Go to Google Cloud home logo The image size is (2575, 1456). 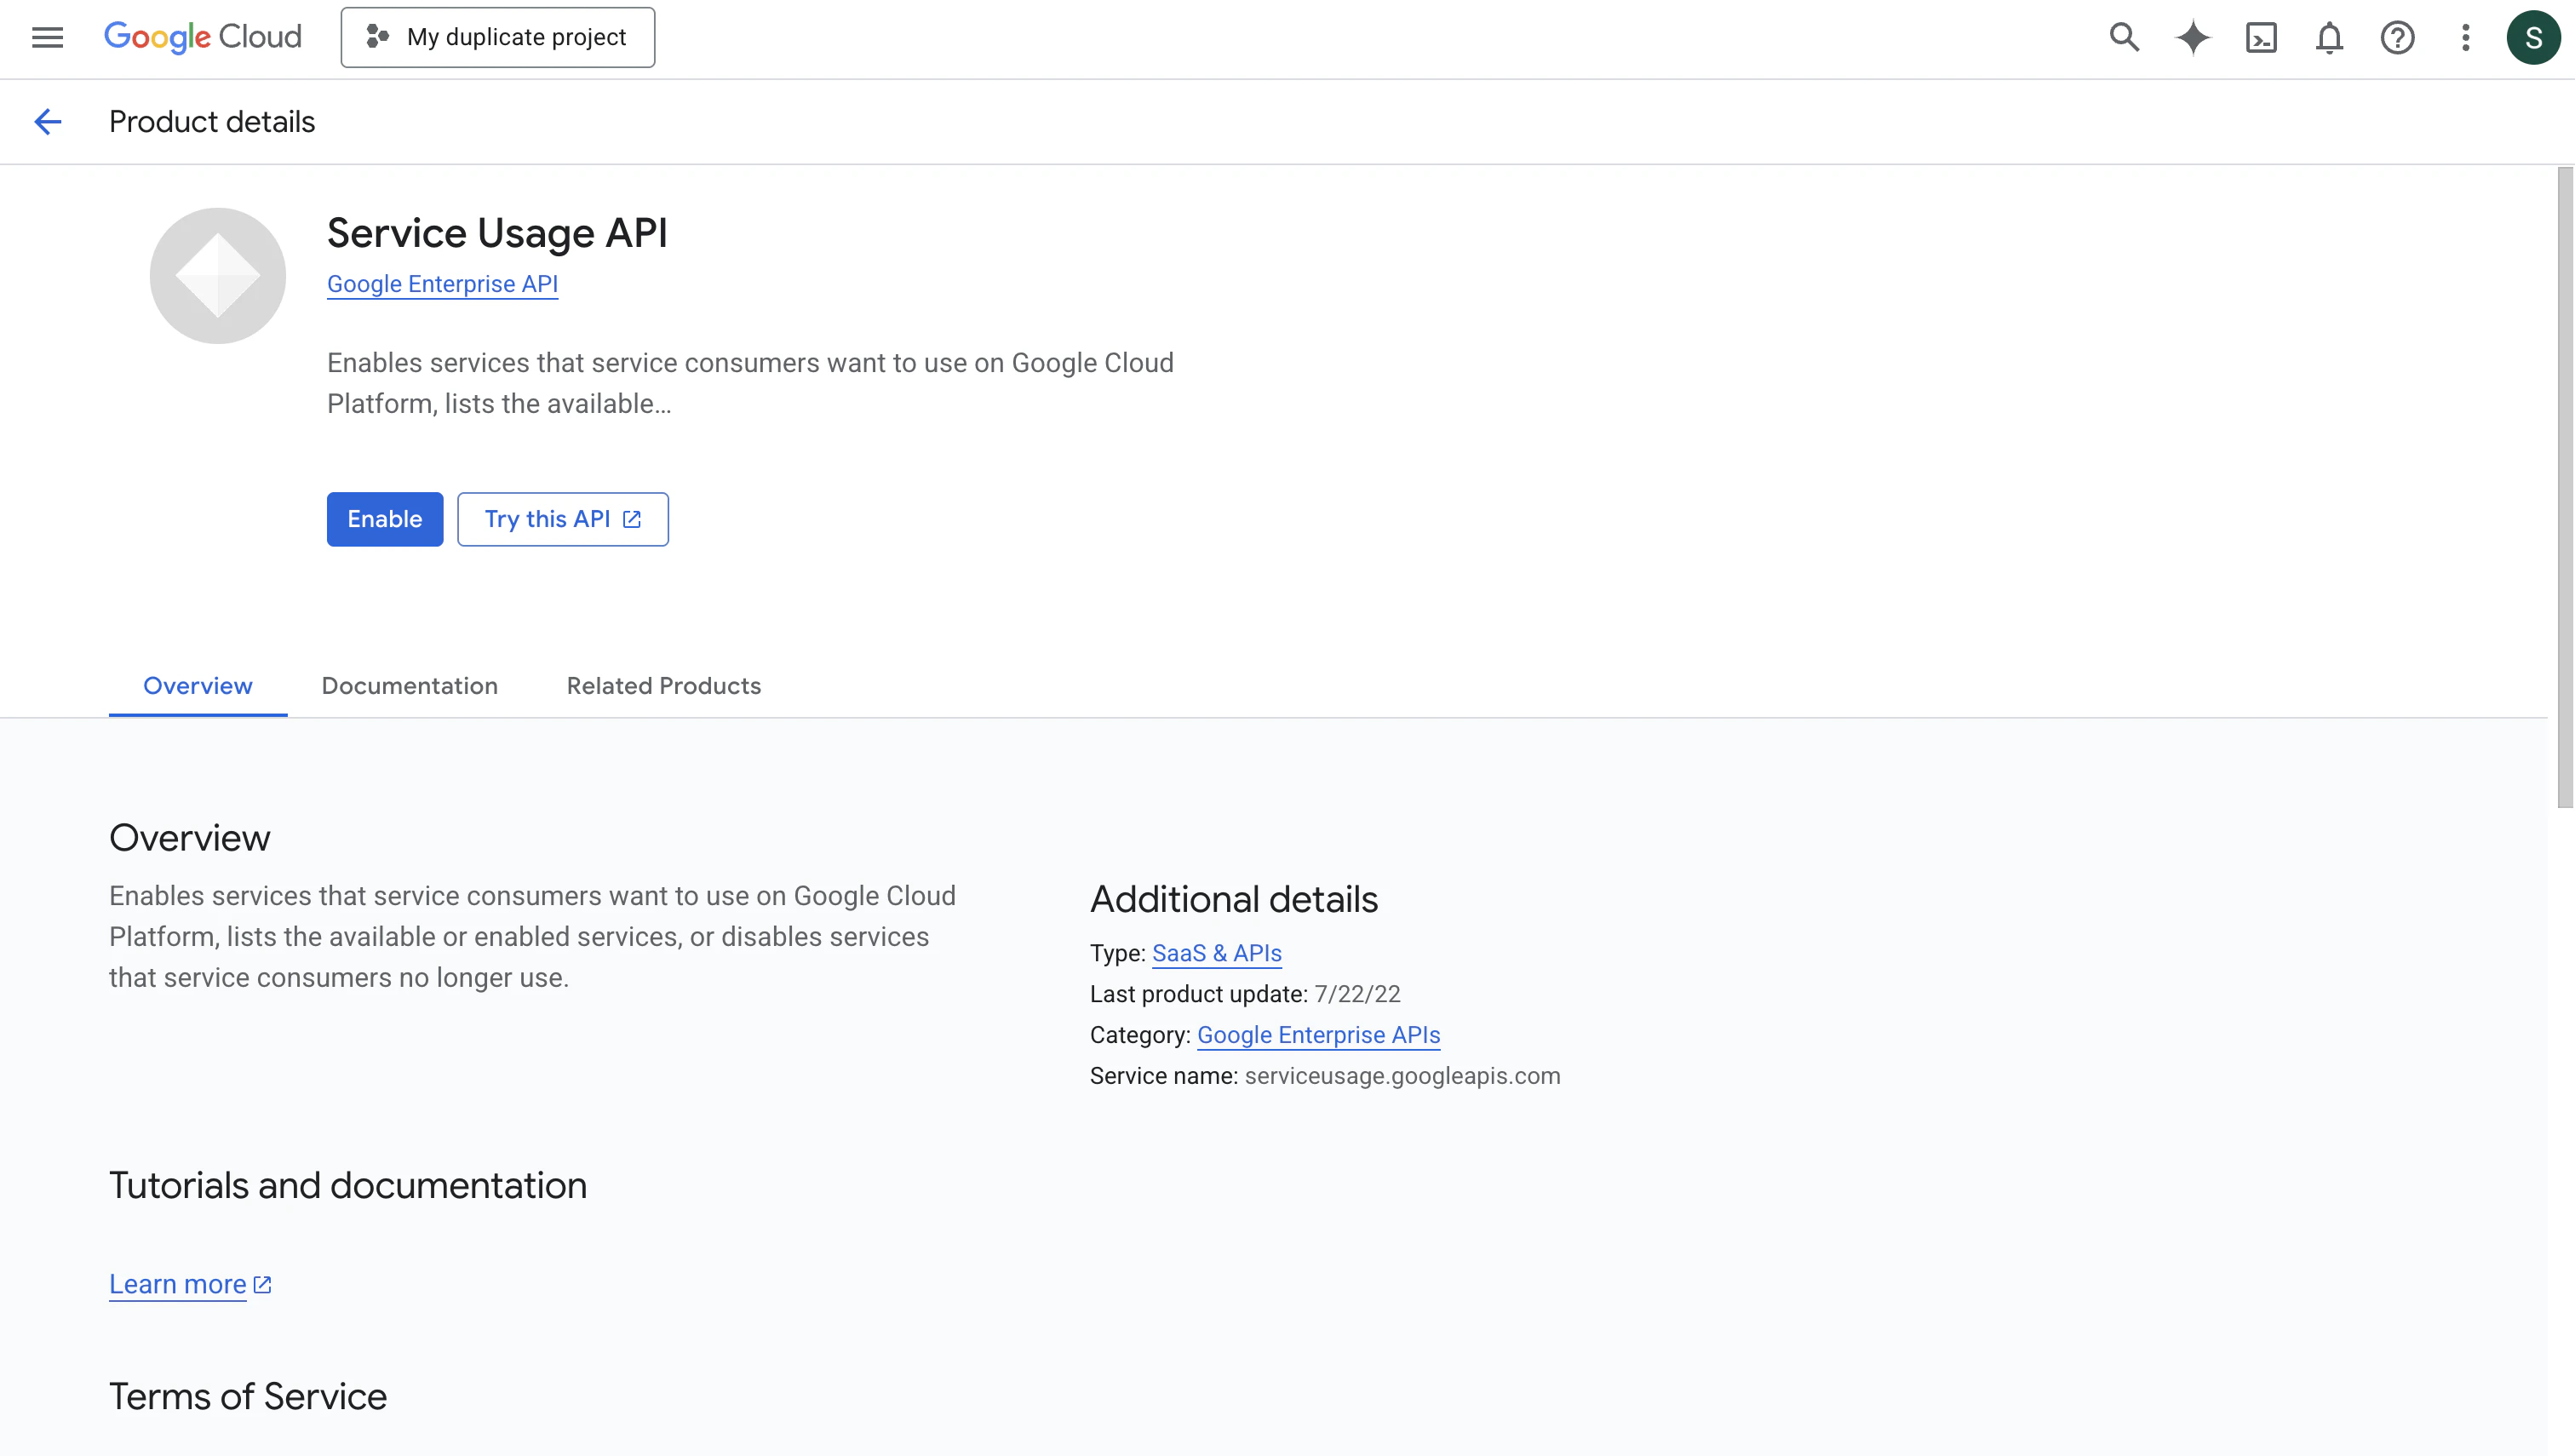pyautogui.click(x=203, y=38)
